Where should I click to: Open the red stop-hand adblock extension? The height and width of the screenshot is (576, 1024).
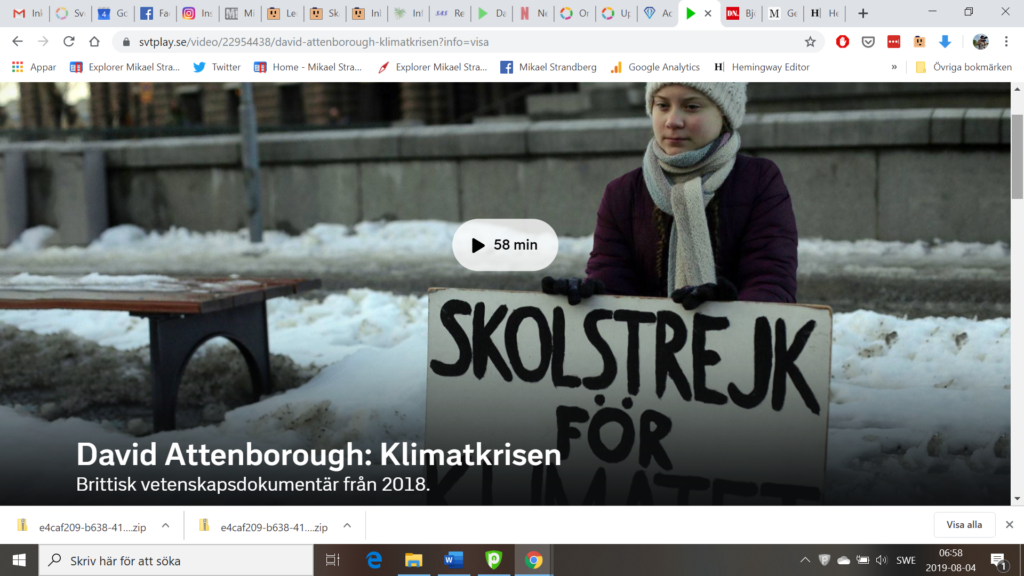coord(842,42)
